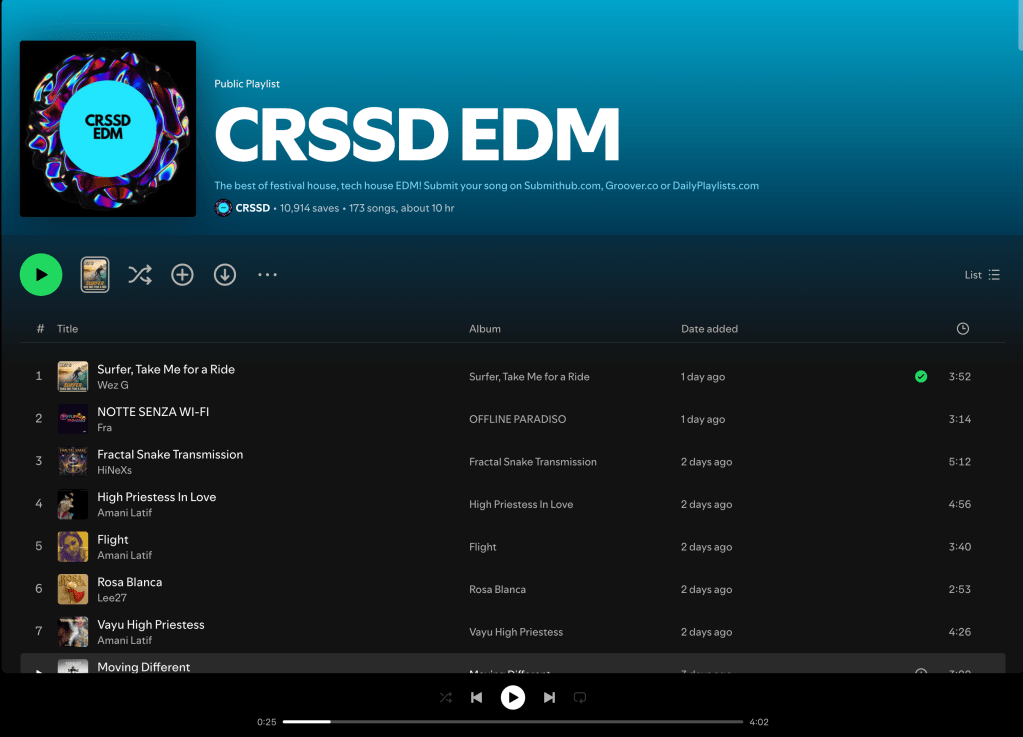Download the playlist with arrow circle icon
The image size is (1023, 737).
224,275
